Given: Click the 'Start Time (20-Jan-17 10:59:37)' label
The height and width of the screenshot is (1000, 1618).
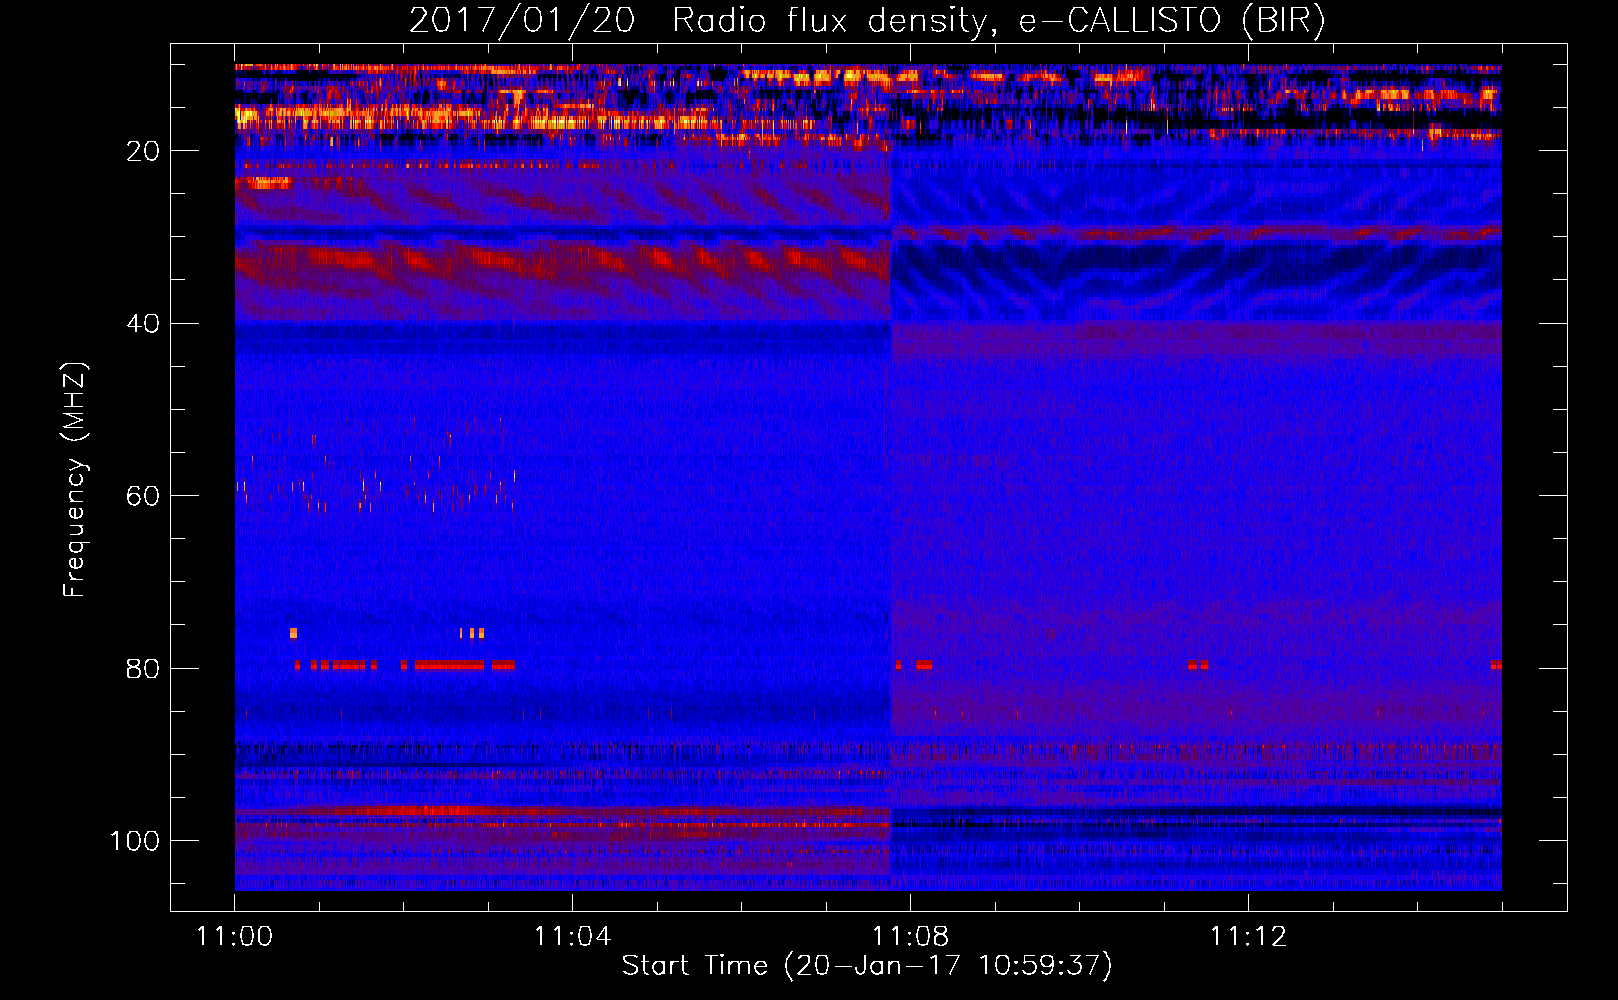Looking at the screenshot, I should tap(867, 966).
